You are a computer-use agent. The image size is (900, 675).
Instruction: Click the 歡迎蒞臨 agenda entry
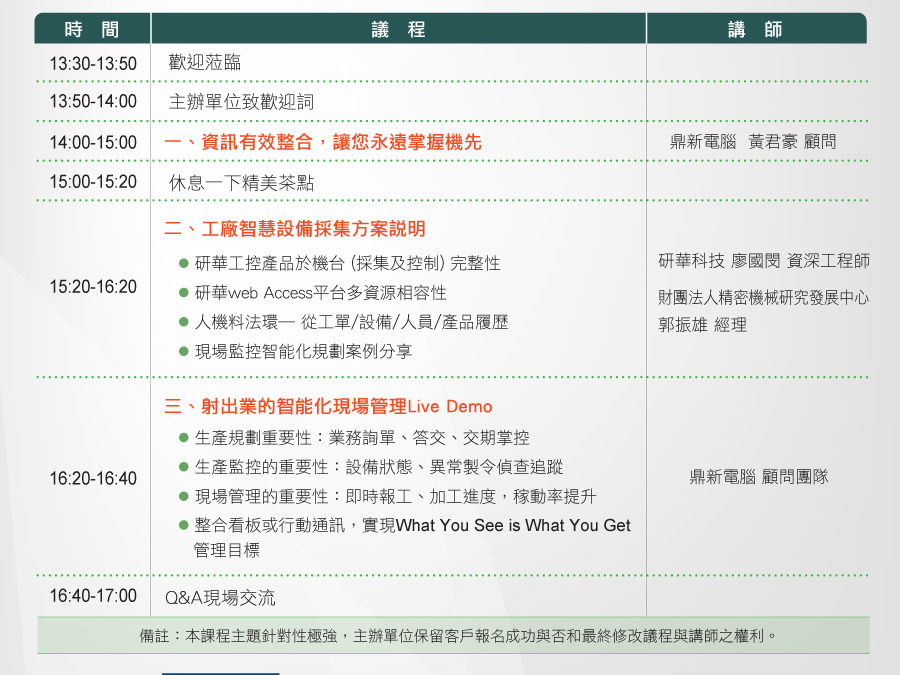point(205,63)
